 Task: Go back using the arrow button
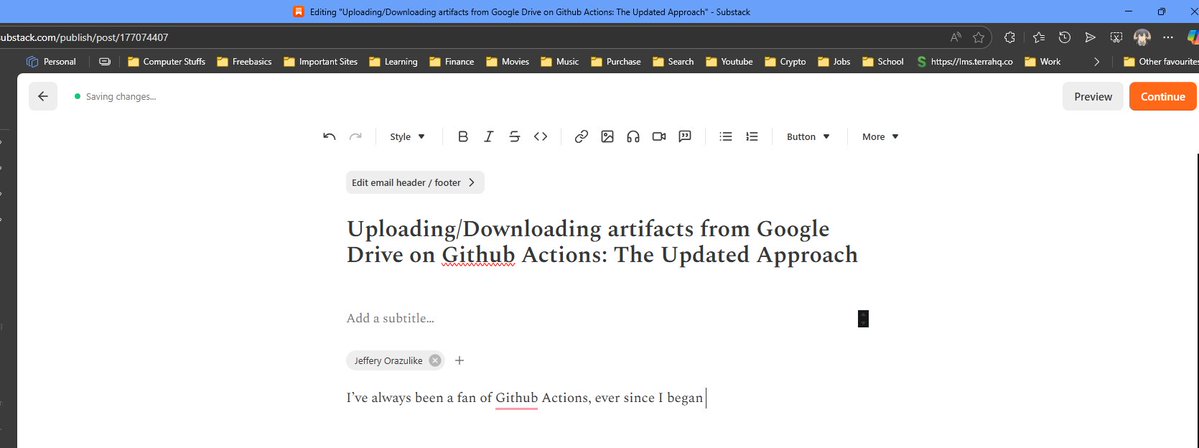(x=43, y=96)
